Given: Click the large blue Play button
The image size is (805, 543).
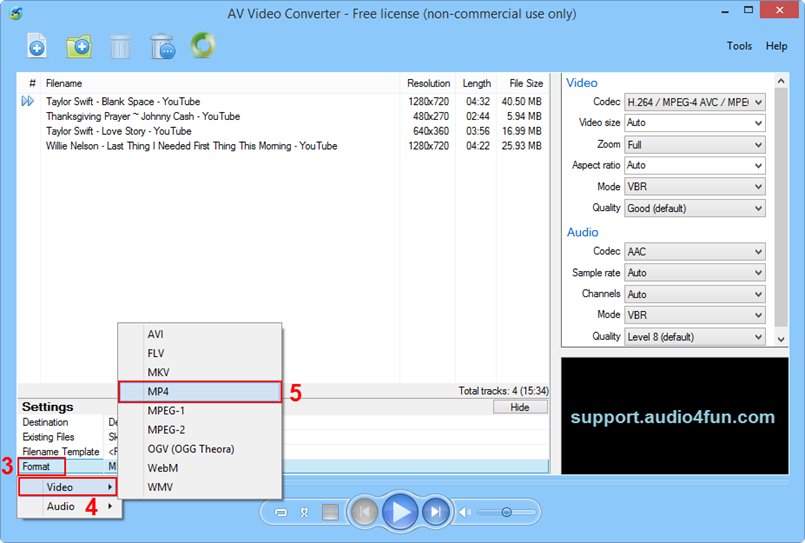Looking at the screenshot, I should (400, 512).
